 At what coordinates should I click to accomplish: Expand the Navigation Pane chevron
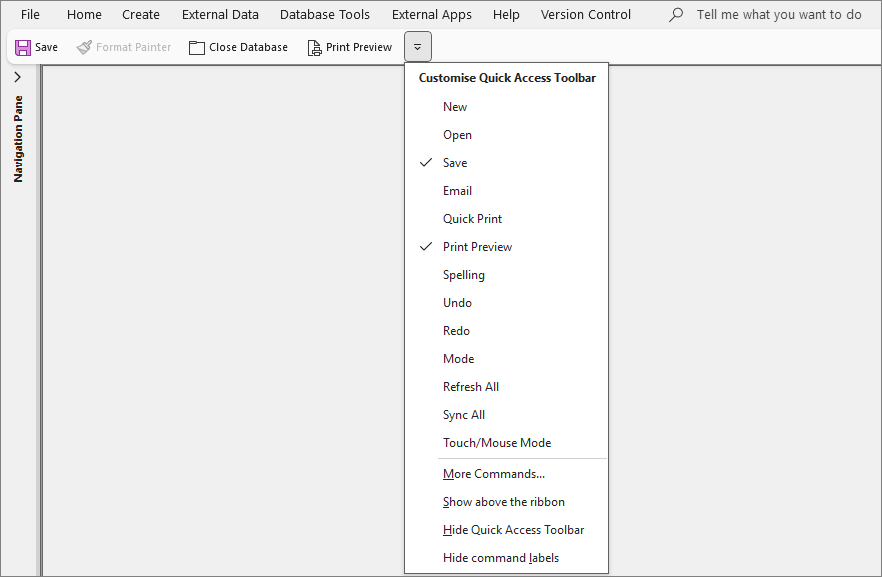click(x=17, y=77)
